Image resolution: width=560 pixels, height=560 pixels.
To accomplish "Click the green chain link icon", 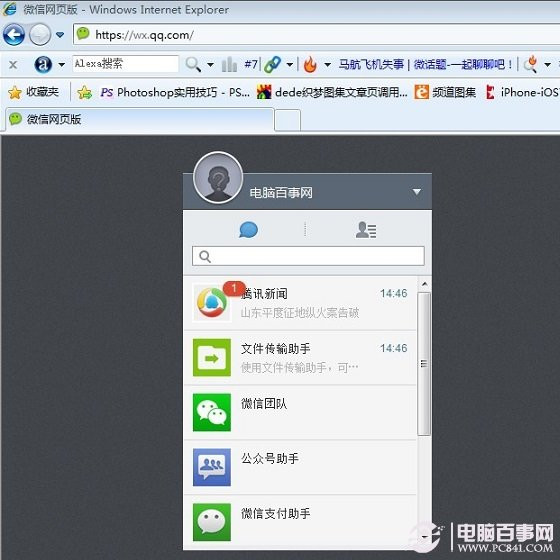I will tap(272, 65).
